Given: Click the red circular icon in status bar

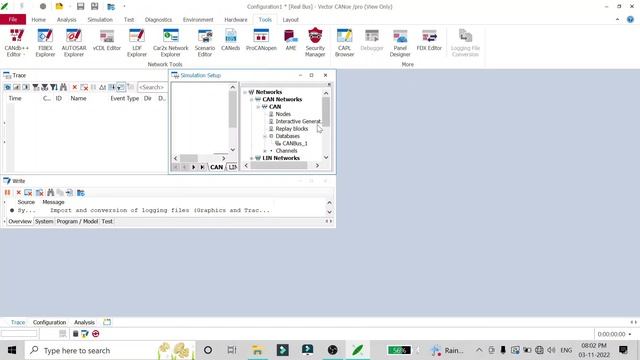Looking at the screenshot, I should tap(96, 334).
